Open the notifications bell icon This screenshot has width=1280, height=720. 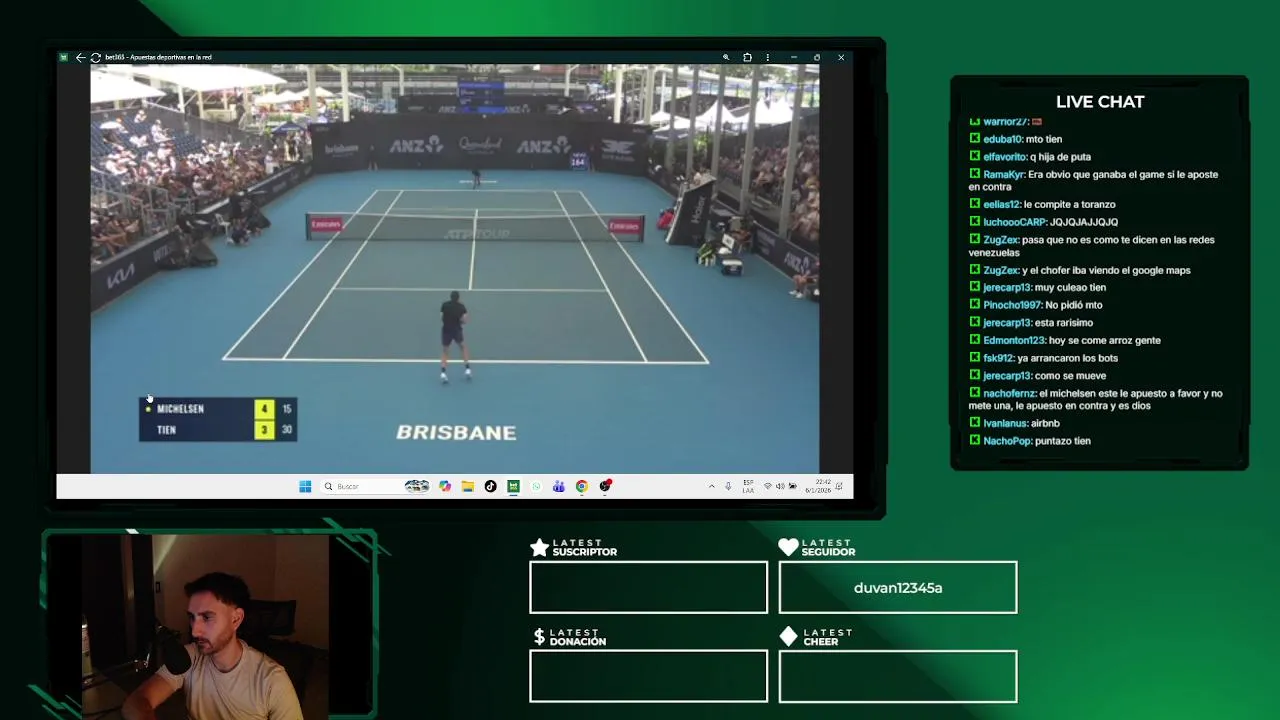(839, 486)
